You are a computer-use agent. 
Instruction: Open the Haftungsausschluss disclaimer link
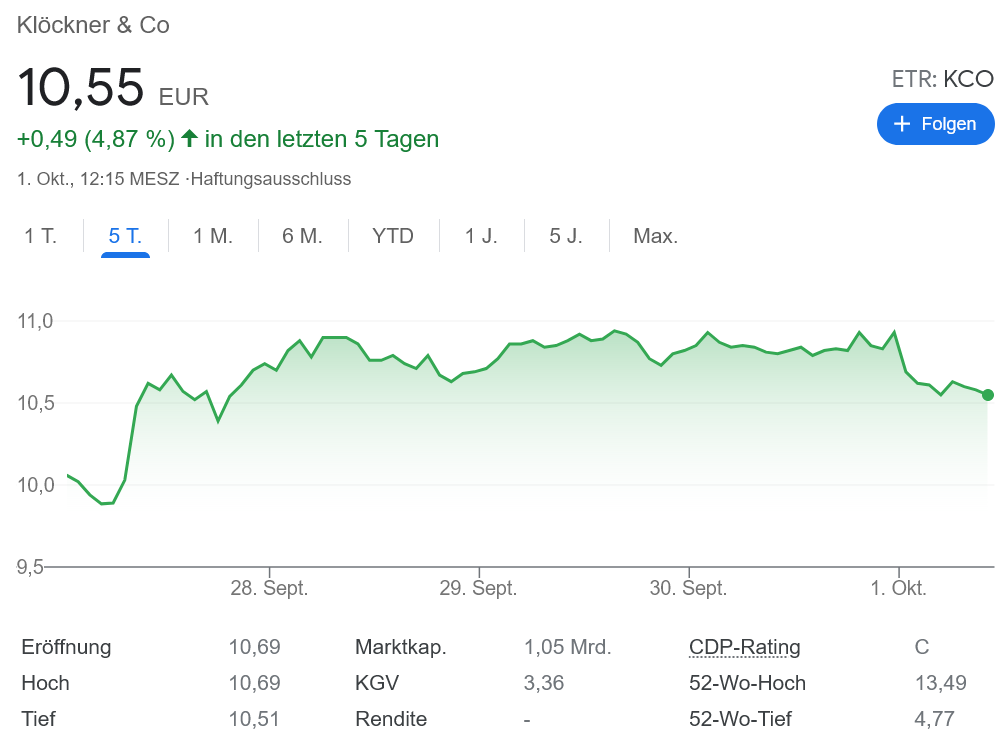click(x=270, y=180)
